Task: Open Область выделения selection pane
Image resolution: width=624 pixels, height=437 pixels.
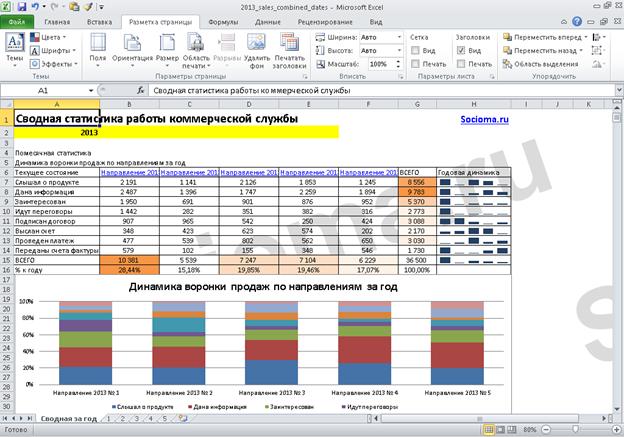Action: [x=540, y=64]
